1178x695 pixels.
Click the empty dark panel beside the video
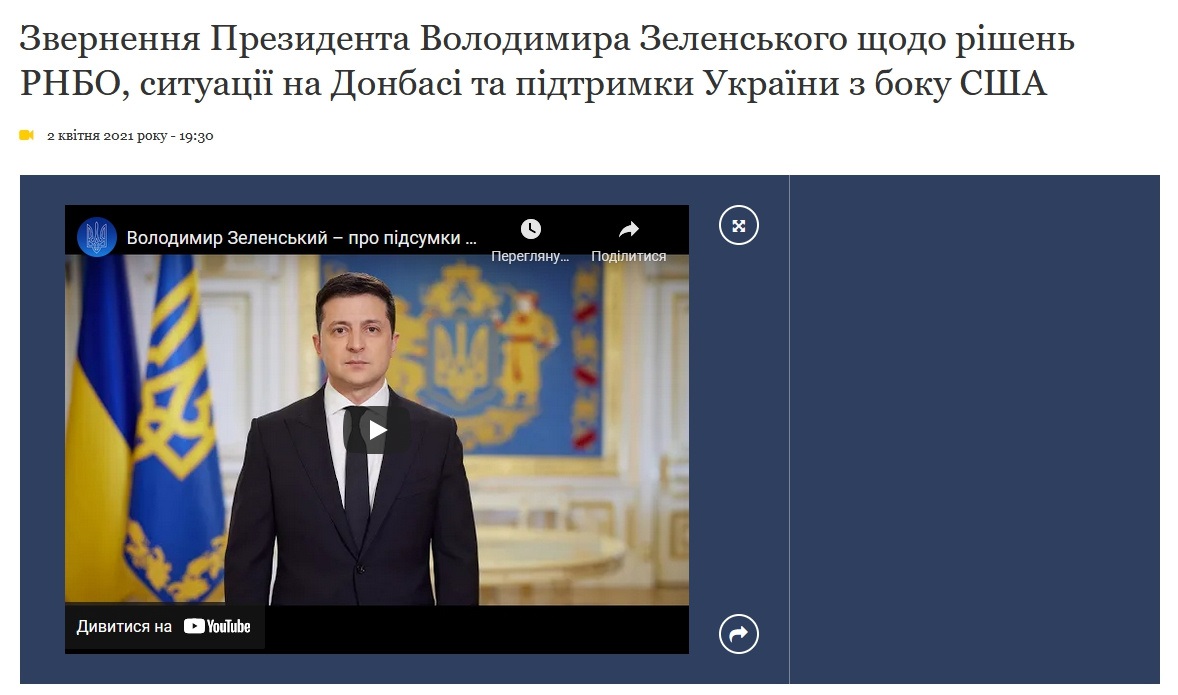(x=974, y=429)
